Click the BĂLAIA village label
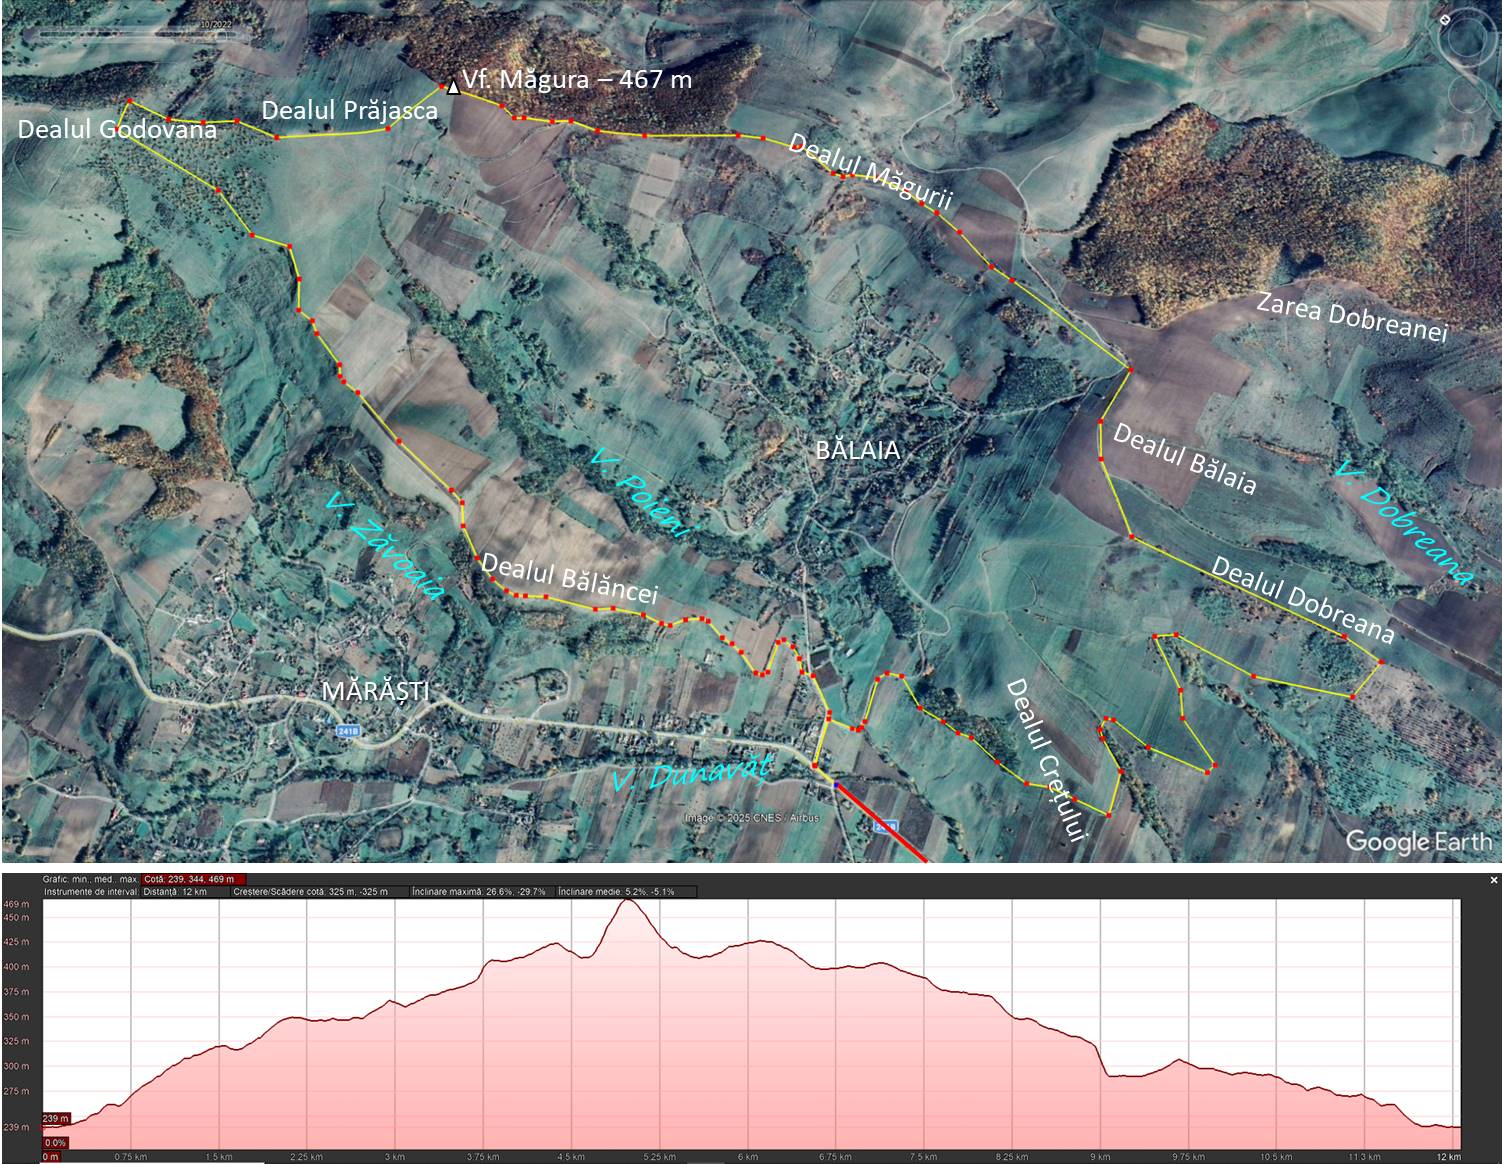Viewport: 1502px width, 1164px height. (x=857, y=450)
